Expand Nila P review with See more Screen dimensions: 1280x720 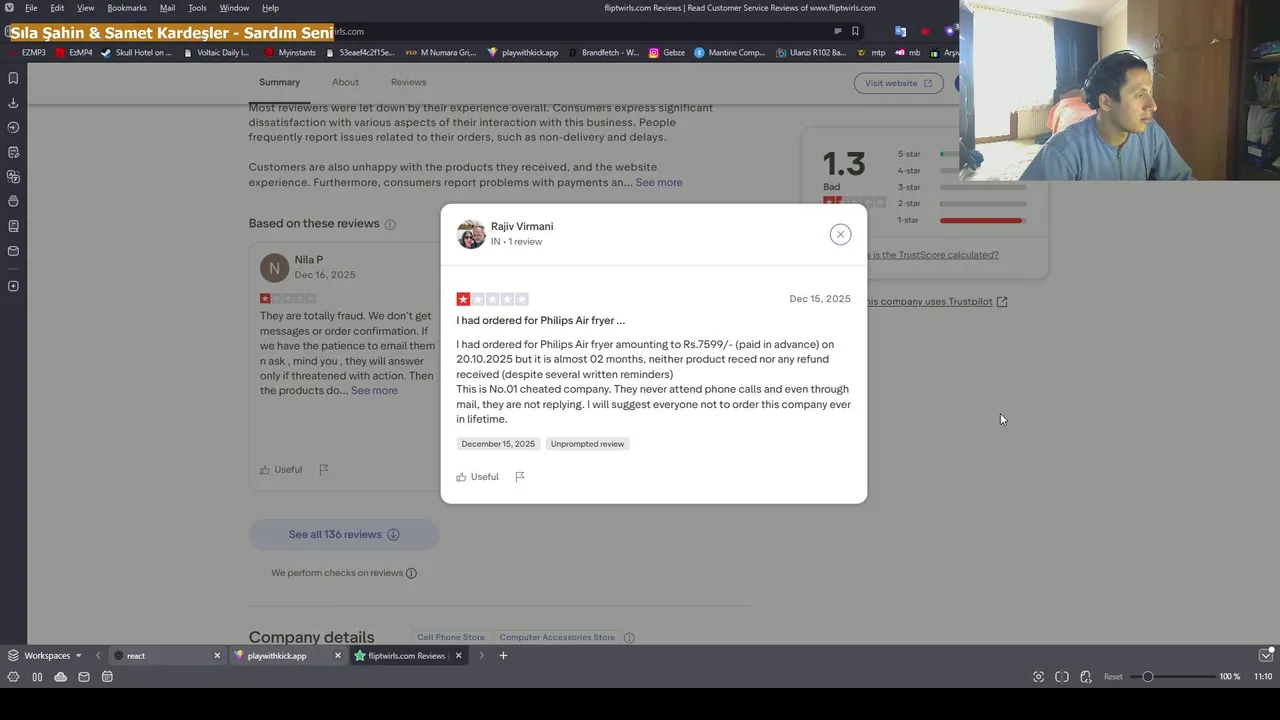(374, 390)
